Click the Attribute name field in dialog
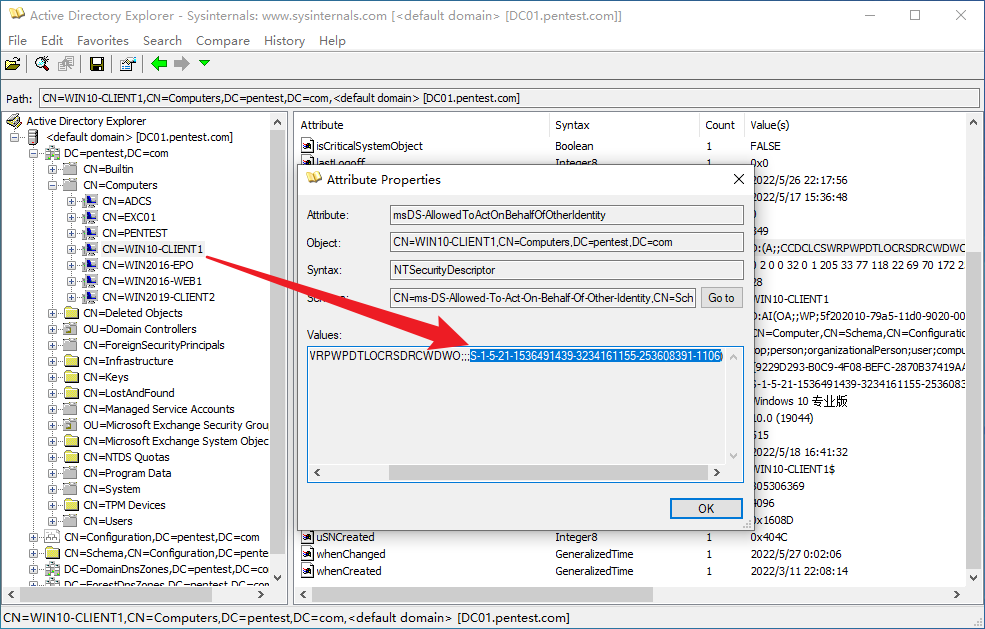 [x=567, y=215]
